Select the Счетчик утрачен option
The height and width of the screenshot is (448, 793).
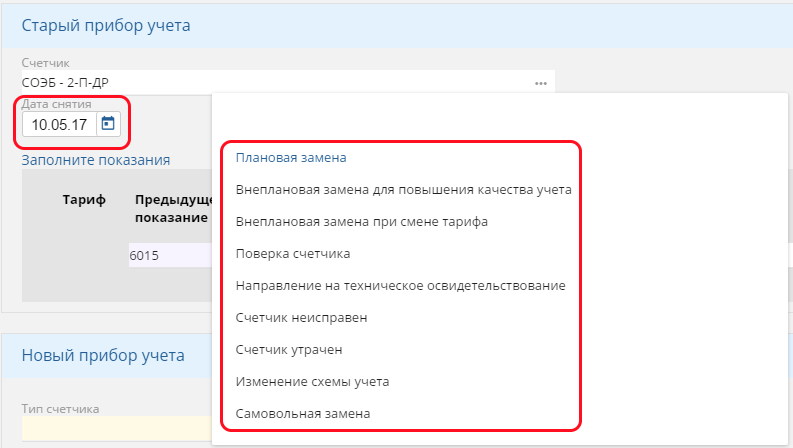tap(289, 350)
